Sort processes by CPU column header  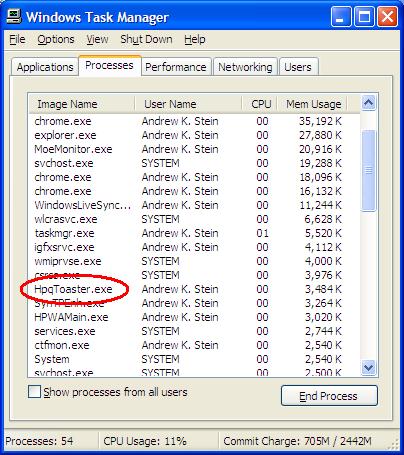tap(260, 104)
